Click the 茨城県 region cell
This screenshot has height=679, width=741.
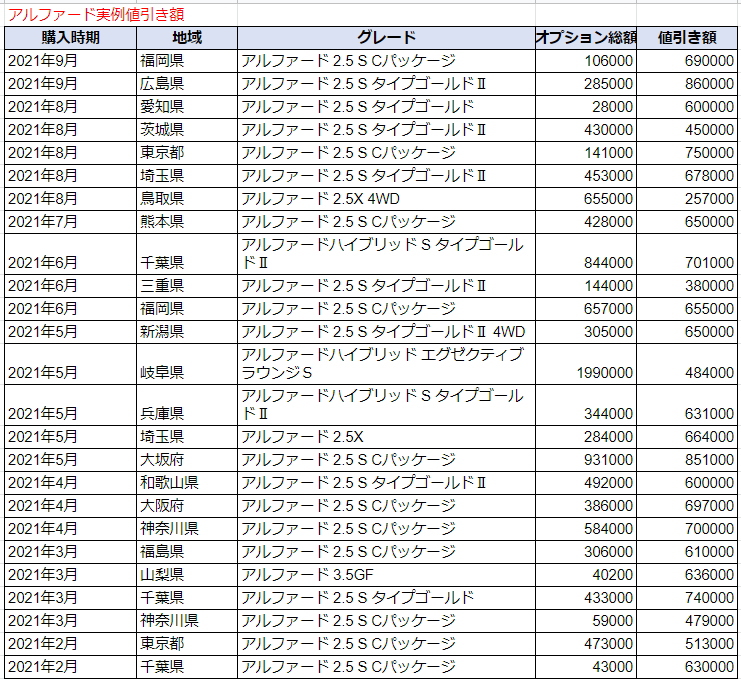pyautogui.click(x=187, y=130)
